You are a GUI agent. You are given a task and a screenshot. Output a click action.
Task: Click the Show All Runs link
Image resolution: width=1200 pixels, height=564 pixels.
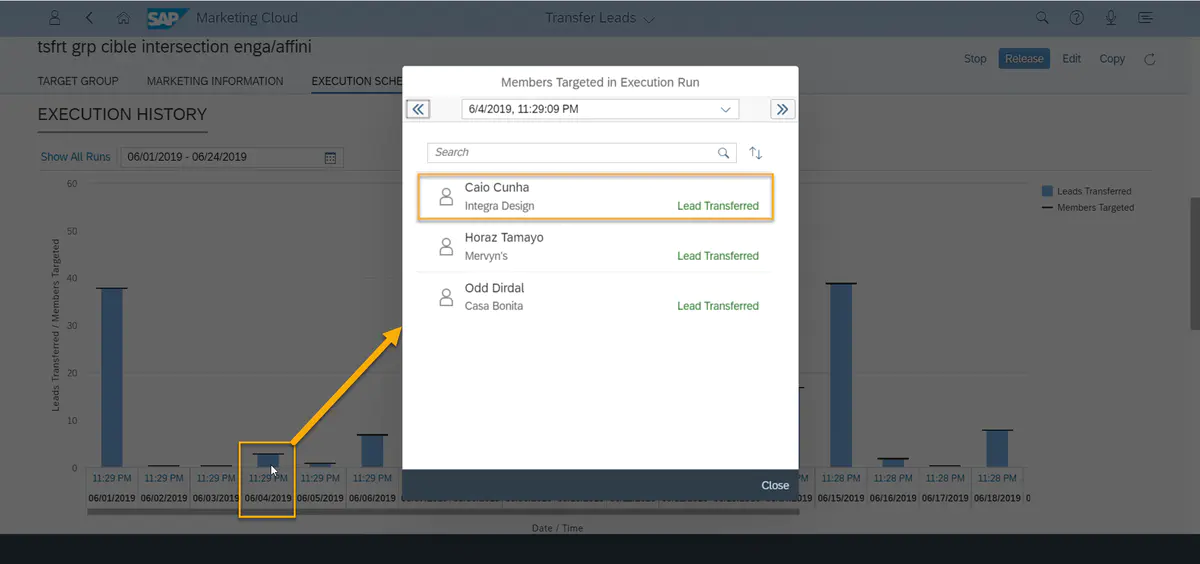pos(75,157)
